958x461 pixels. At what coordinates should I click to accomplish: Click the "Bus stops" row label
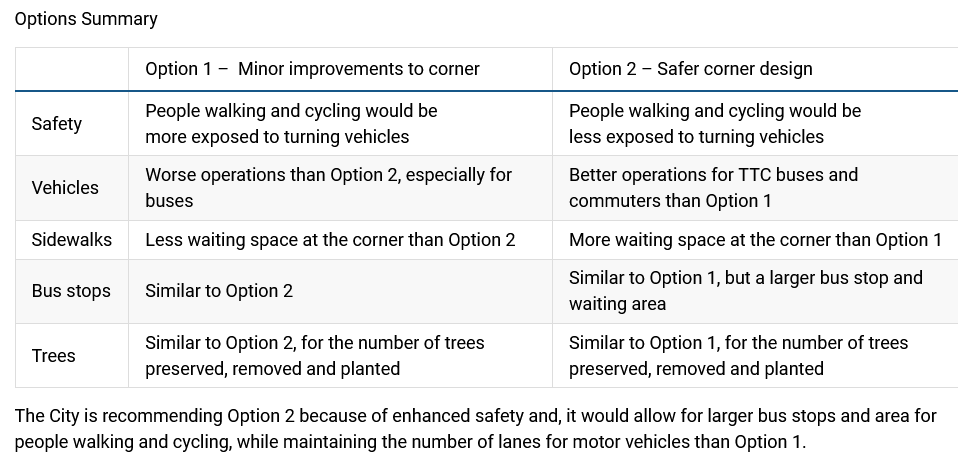(x=71, y=291)
